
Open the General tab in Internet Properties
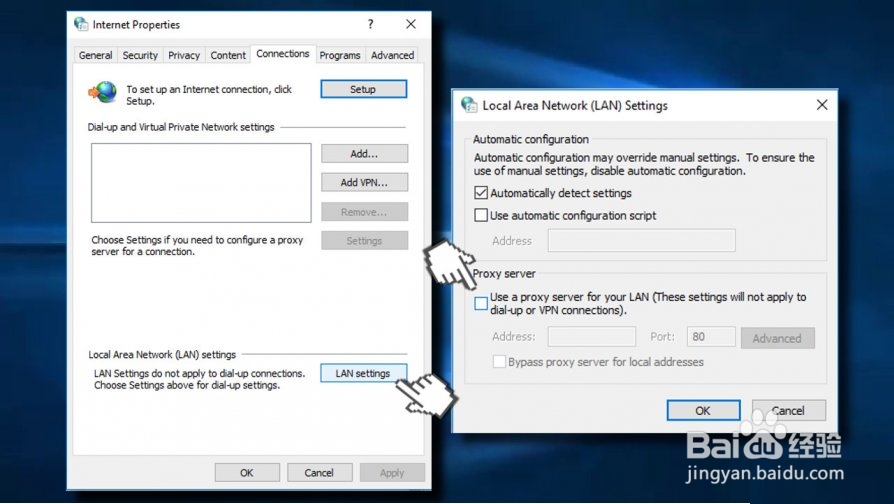point(95,55)
